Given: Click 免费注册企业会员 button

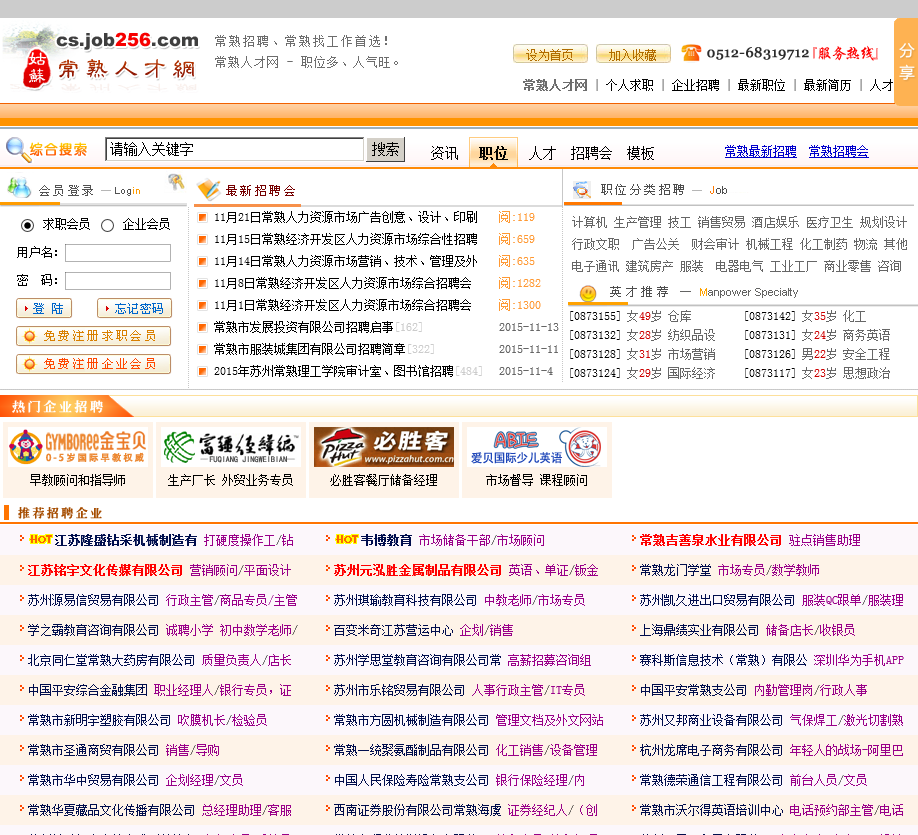Looking at the screenshot, I should (94, 364).
